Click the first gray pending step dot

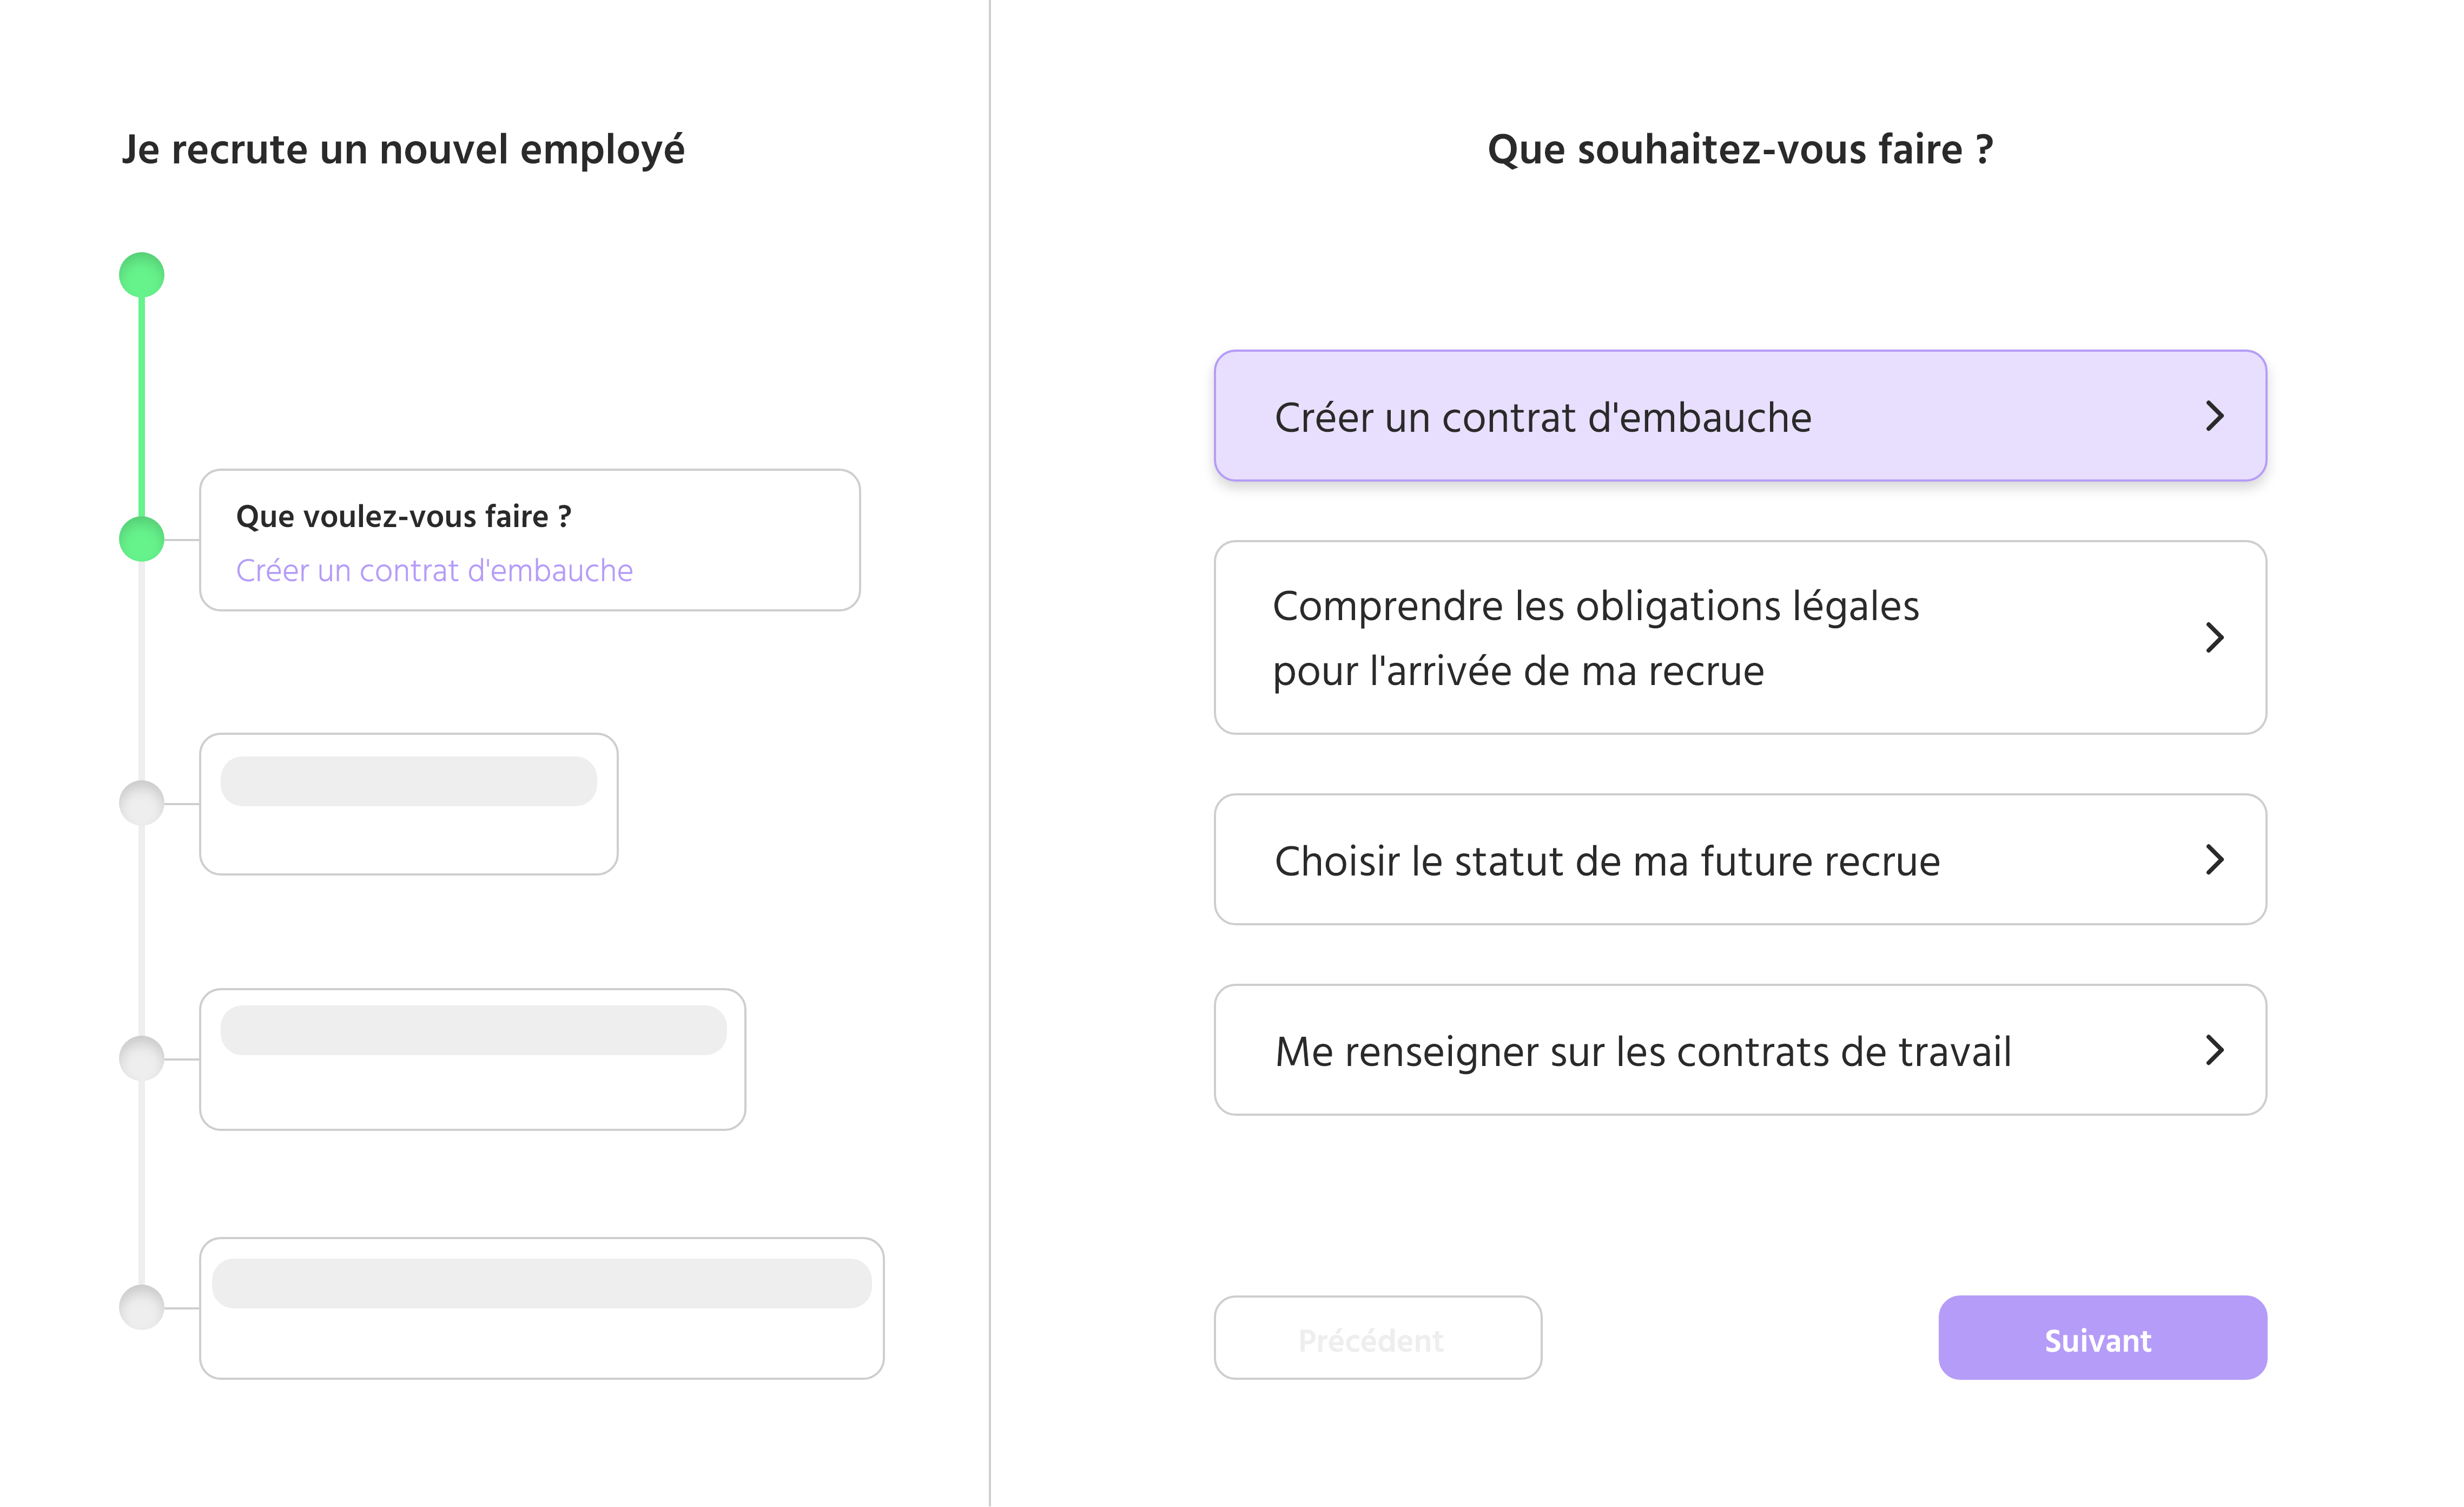[142, 803]
